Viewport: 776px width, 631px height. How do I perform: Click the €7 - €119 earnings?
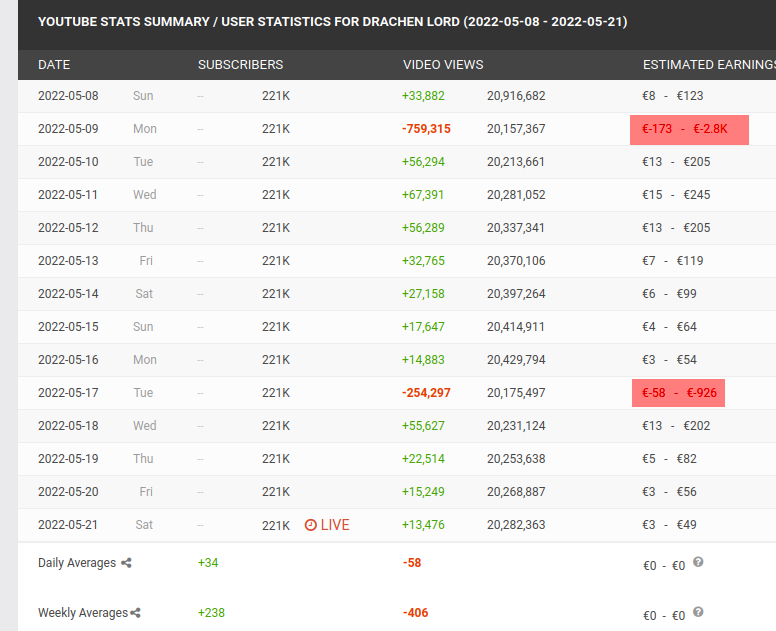tap(673, 261)
